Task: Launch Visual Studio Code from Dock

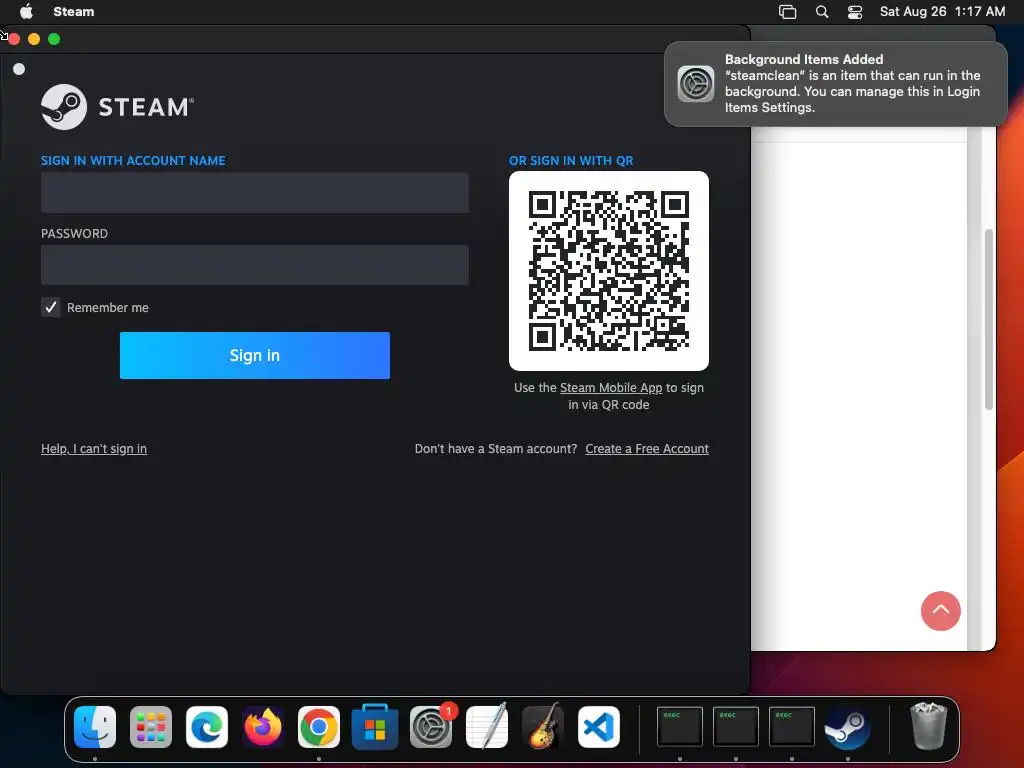Action: tap(599, 727)
